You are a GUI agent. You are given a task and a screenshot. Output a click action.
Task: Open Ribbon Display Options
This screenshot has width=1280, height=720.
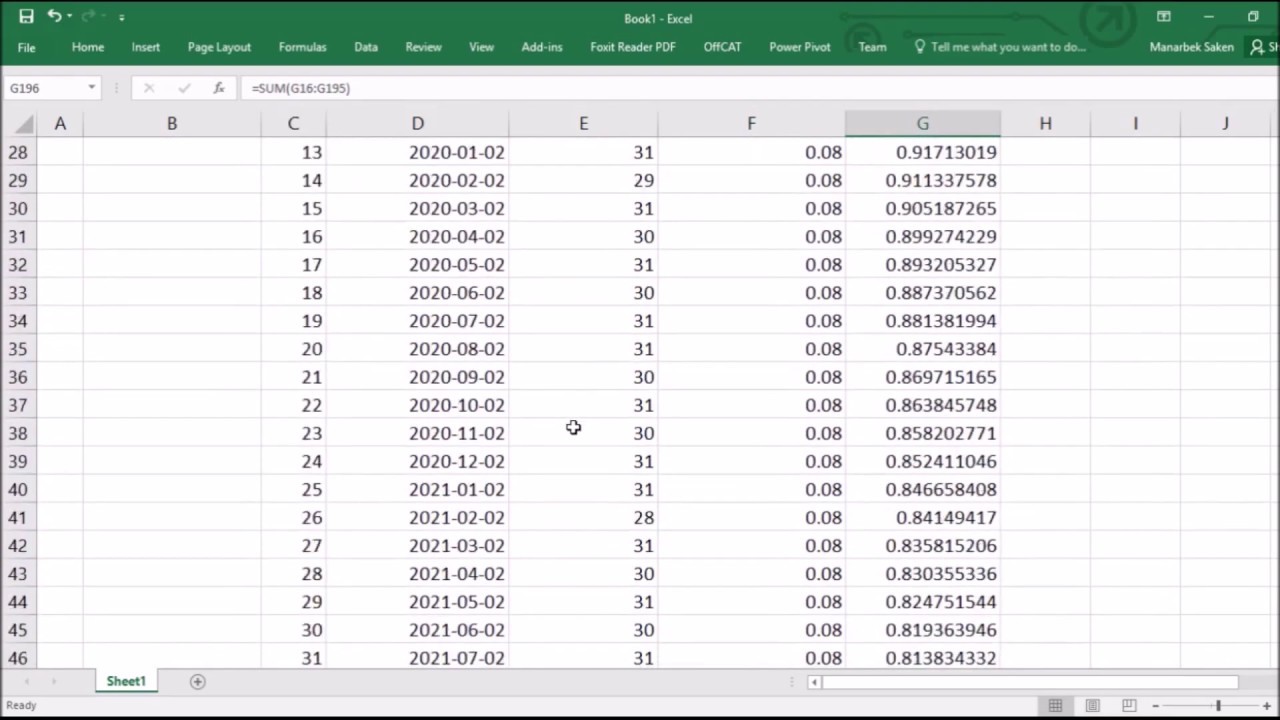pos(1164,17)
